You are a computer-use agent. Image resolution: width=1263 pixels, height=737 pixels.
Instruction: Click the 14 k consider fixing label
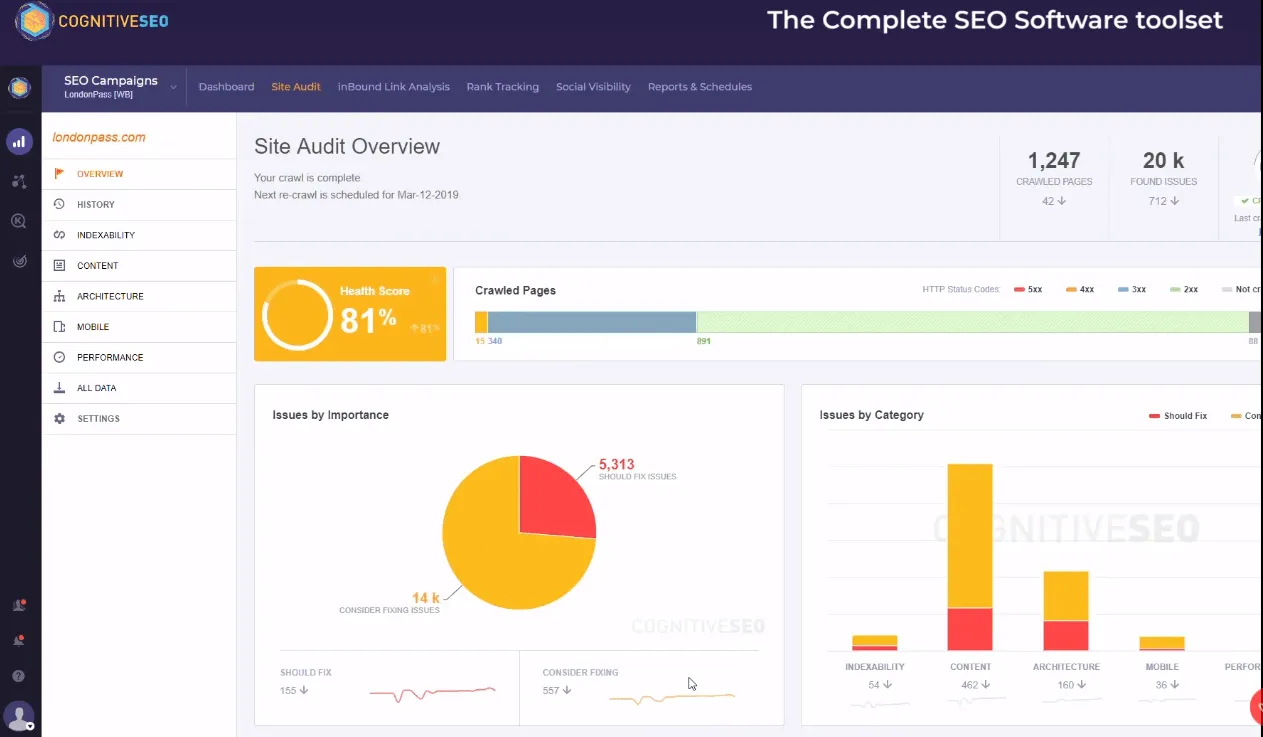point(390,603)
